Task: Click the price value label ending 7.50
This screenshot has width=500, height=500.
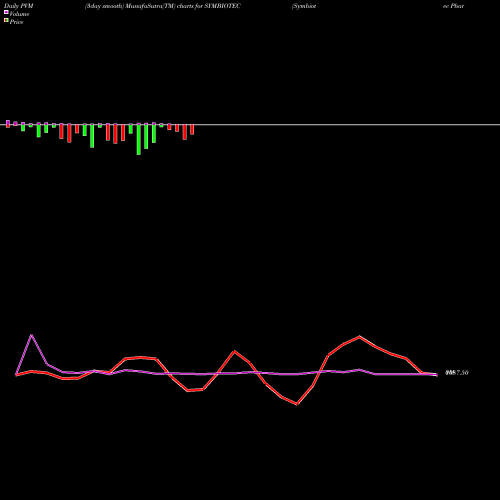Action: pyautogui.click(x=457, y=373)
